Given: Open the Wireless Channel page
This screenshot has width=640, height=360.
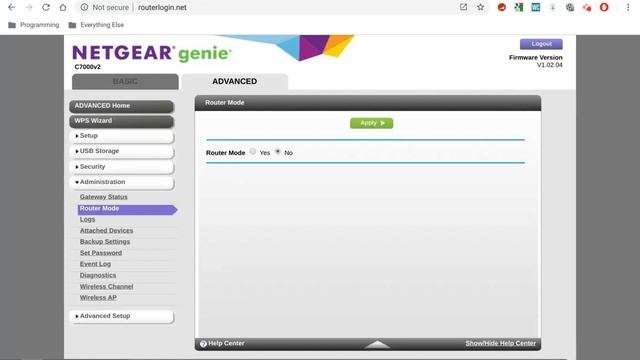Looking at the screenshot, I should click(107, 287).
